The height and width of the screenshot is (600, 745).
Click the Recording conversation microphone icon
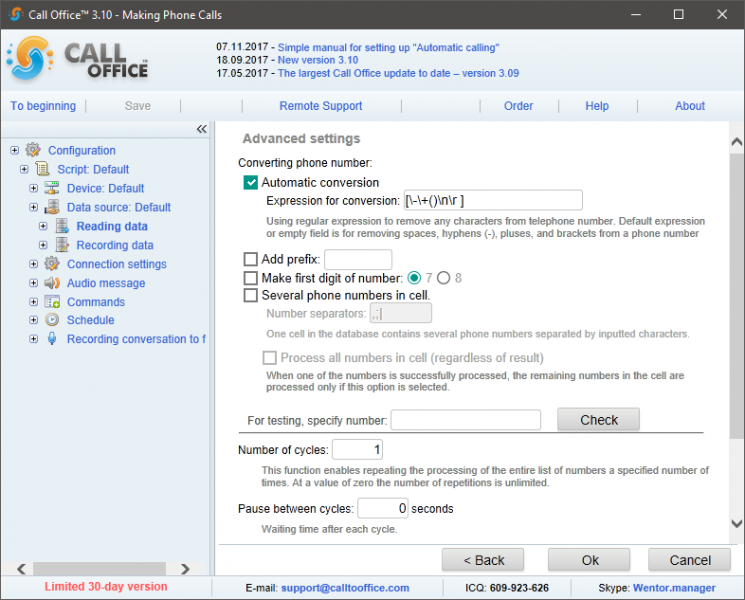click(x=52, y=339)
